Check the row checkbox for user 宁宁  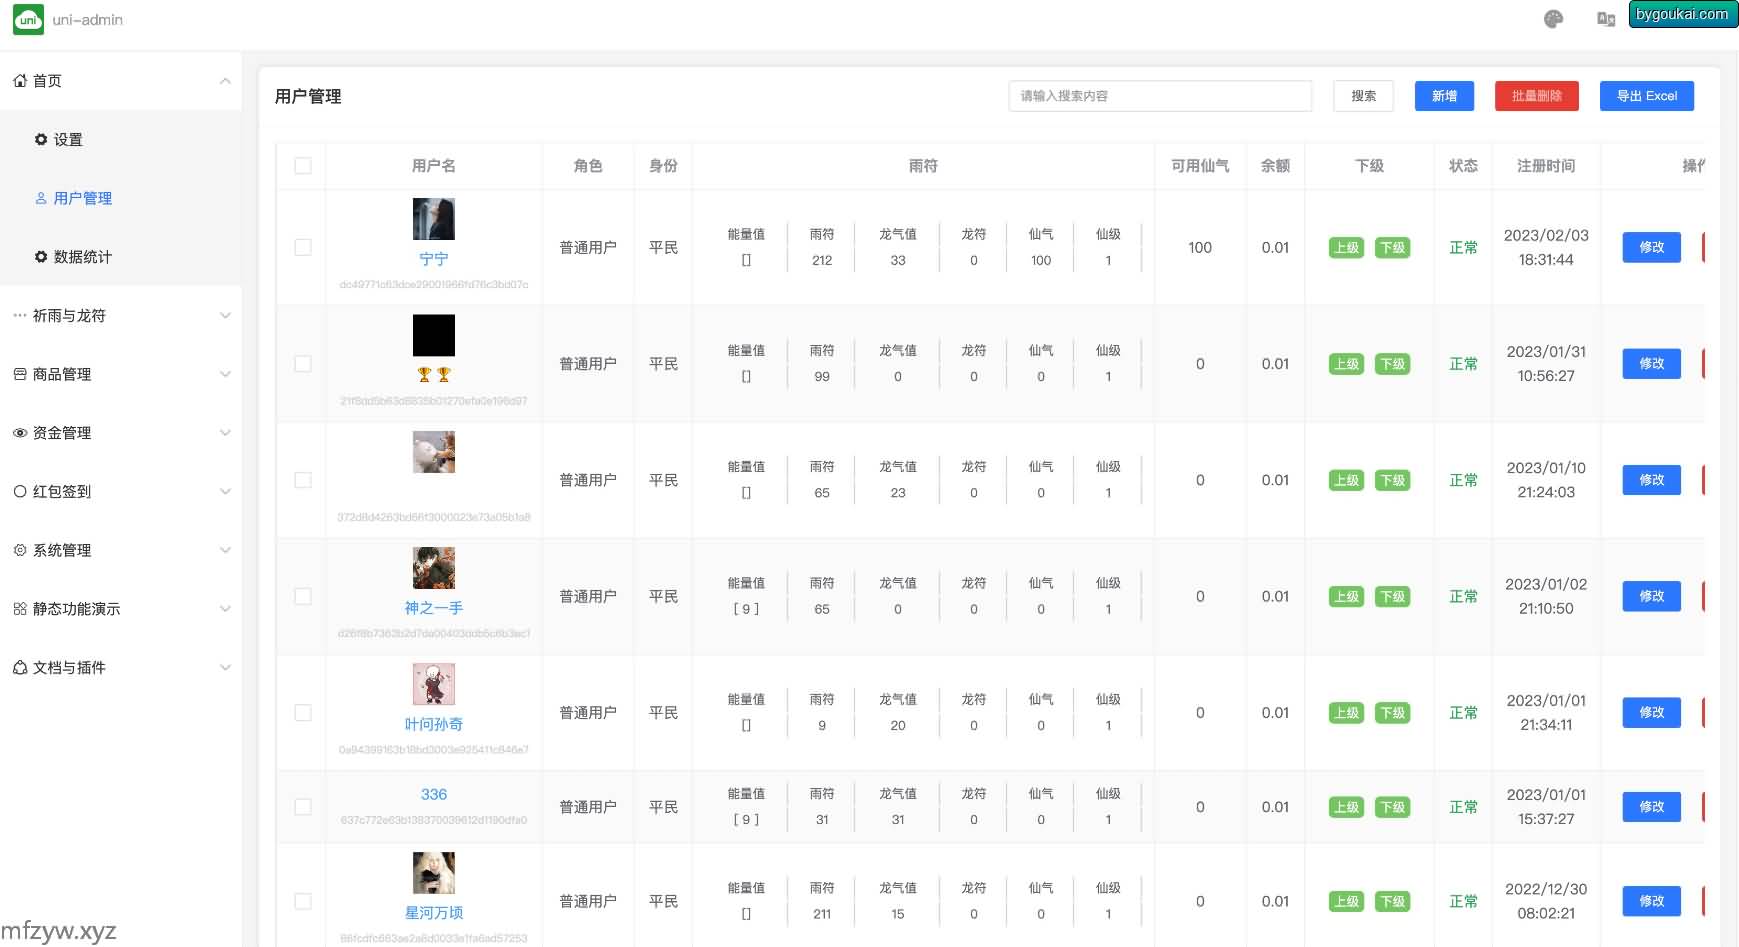(303, 248)
